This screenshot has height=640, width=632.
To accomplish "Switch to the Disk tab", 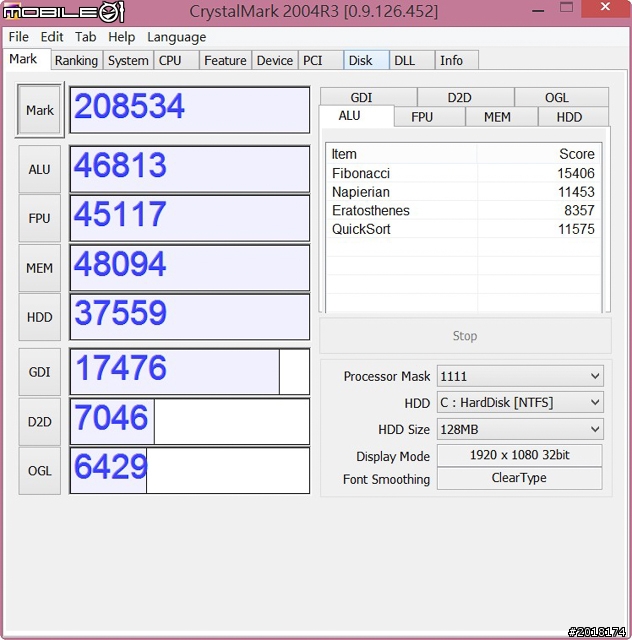I will point(366,60).
